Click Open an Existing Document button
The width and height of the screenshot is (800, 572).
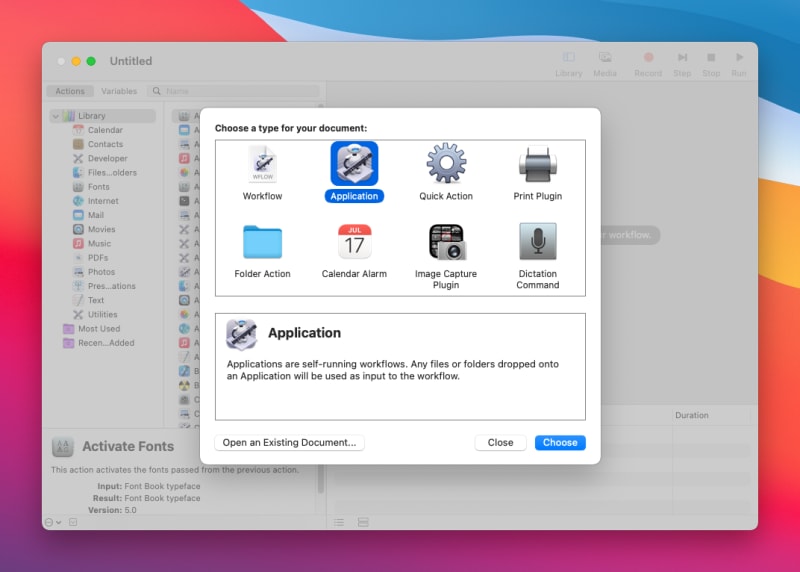click(289, 442)
